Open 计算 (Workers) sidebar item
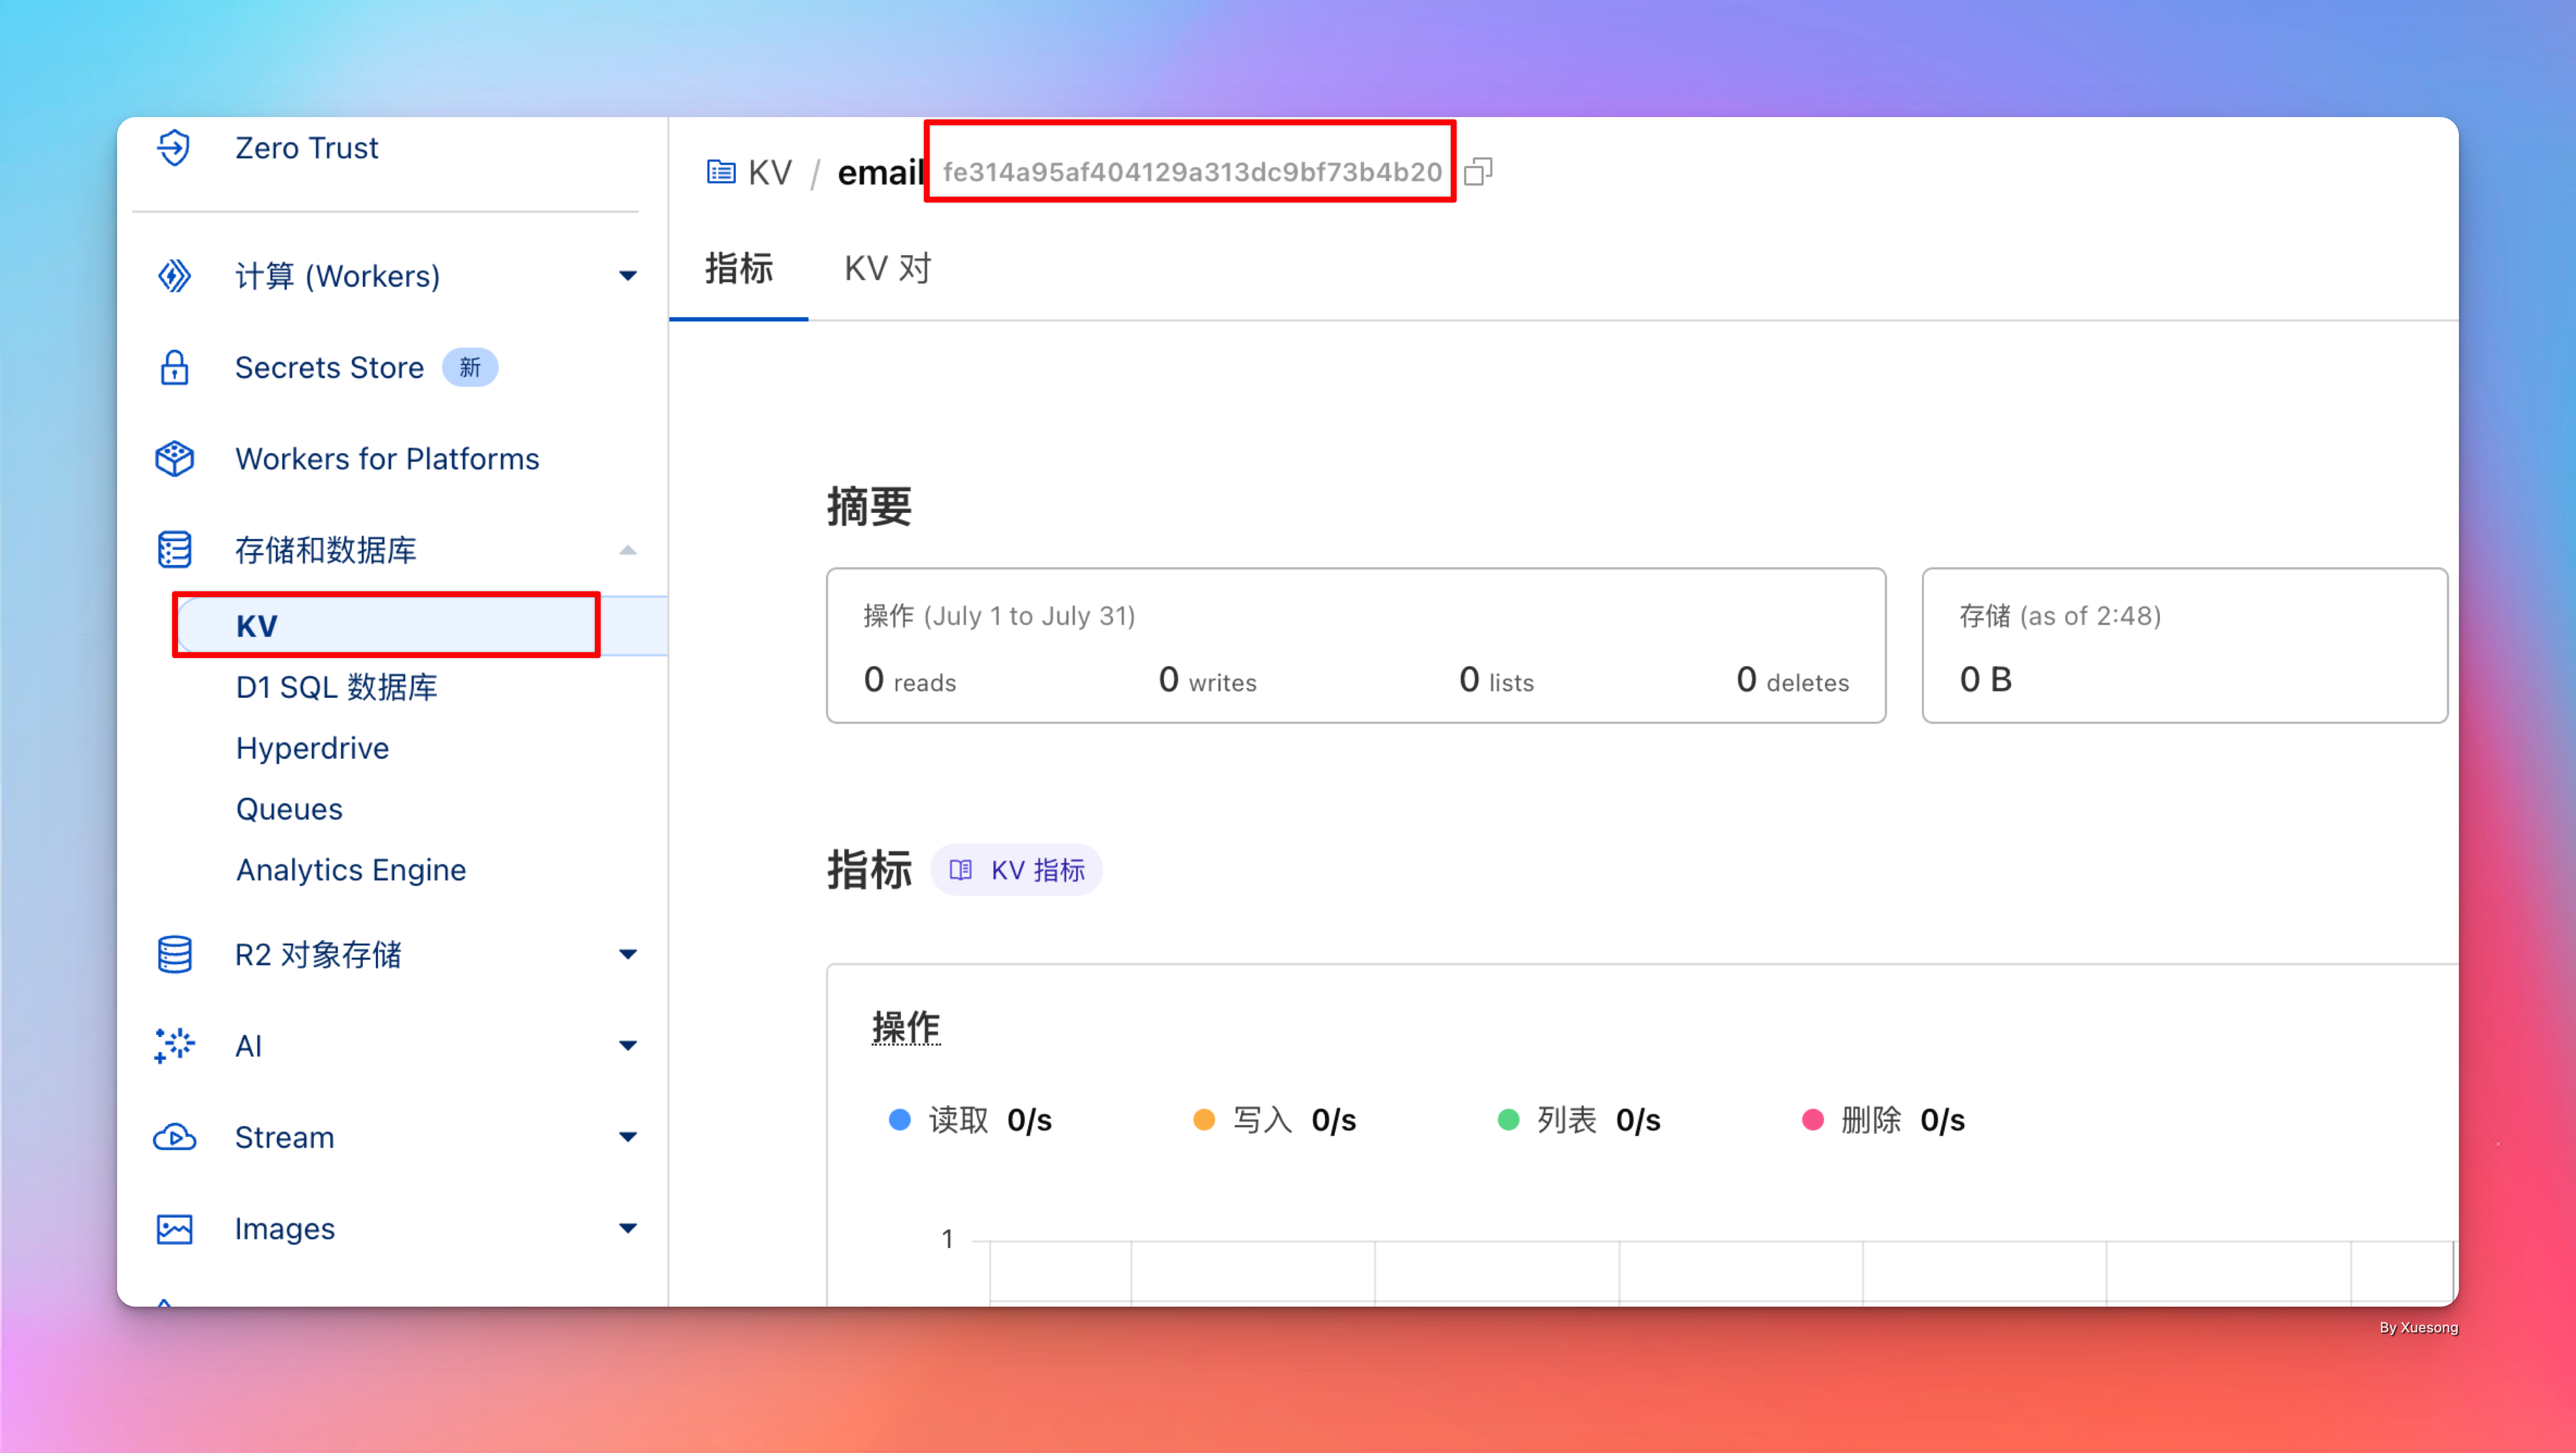The width and height of the screenshot is (2576, 1453). 338,276
